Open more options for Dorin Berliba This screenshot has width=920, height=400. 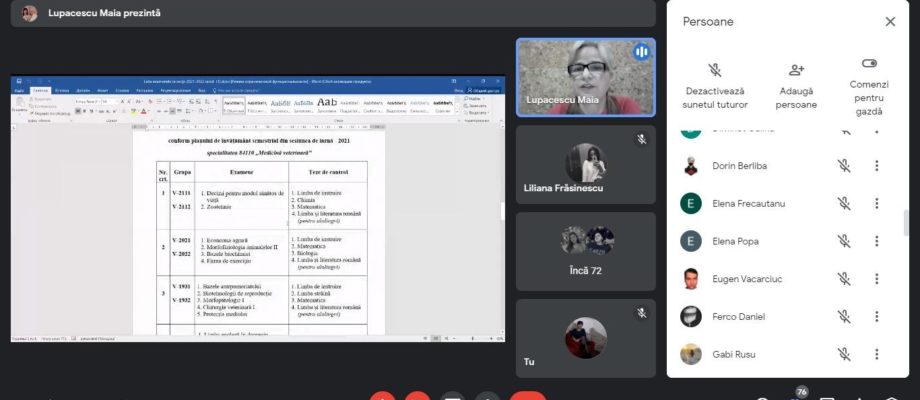tap(877, 166)
